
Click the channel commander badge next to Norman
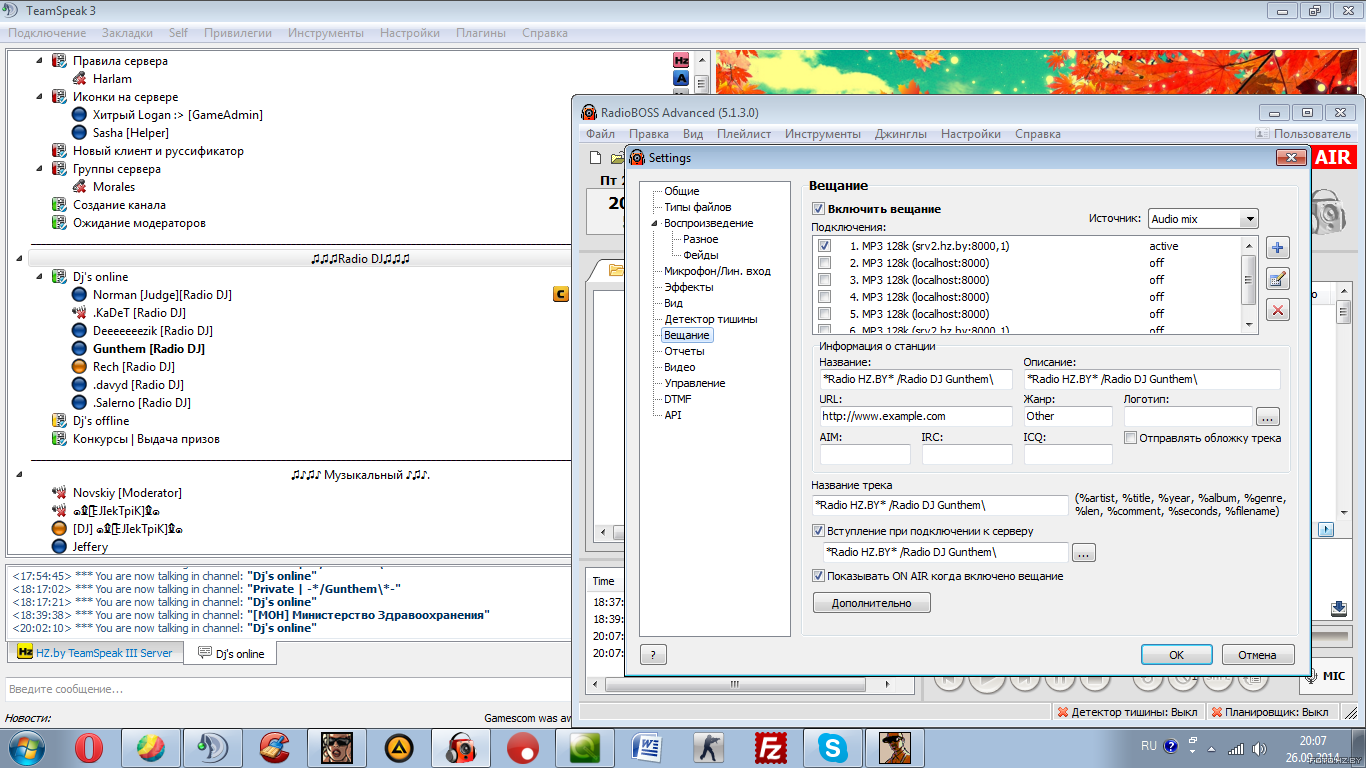point(561,294)
